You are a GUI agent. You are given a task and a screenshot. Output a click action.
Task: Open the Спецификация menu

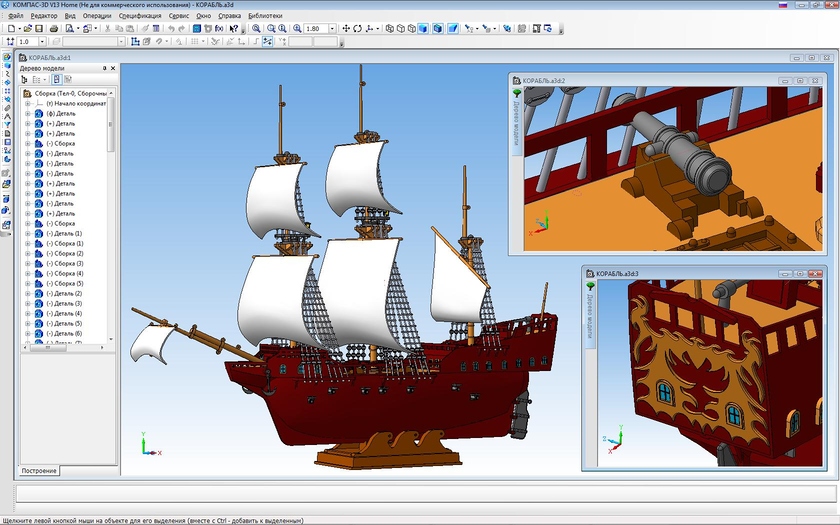140,17
